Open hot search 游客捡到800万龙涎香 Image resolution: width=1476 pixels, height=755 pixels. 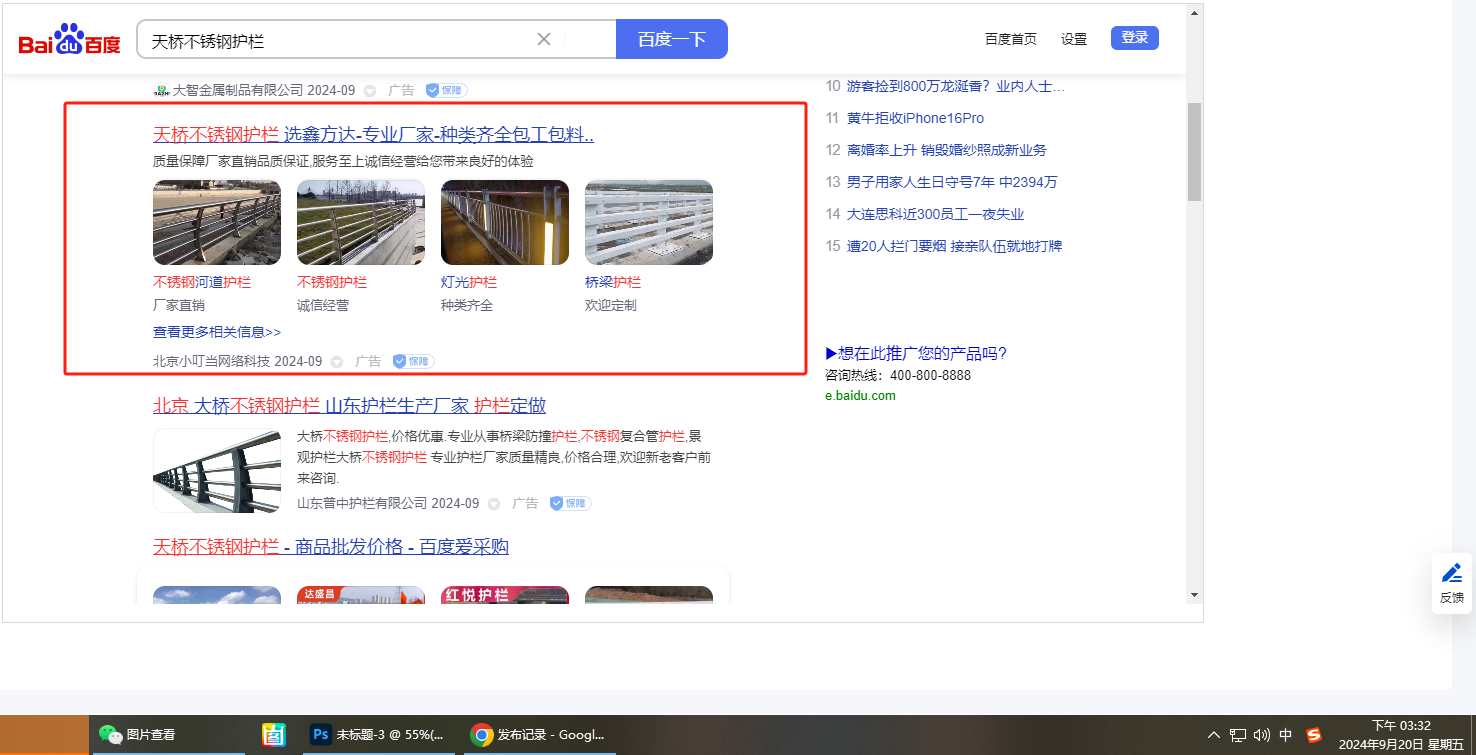click(956, 86)
